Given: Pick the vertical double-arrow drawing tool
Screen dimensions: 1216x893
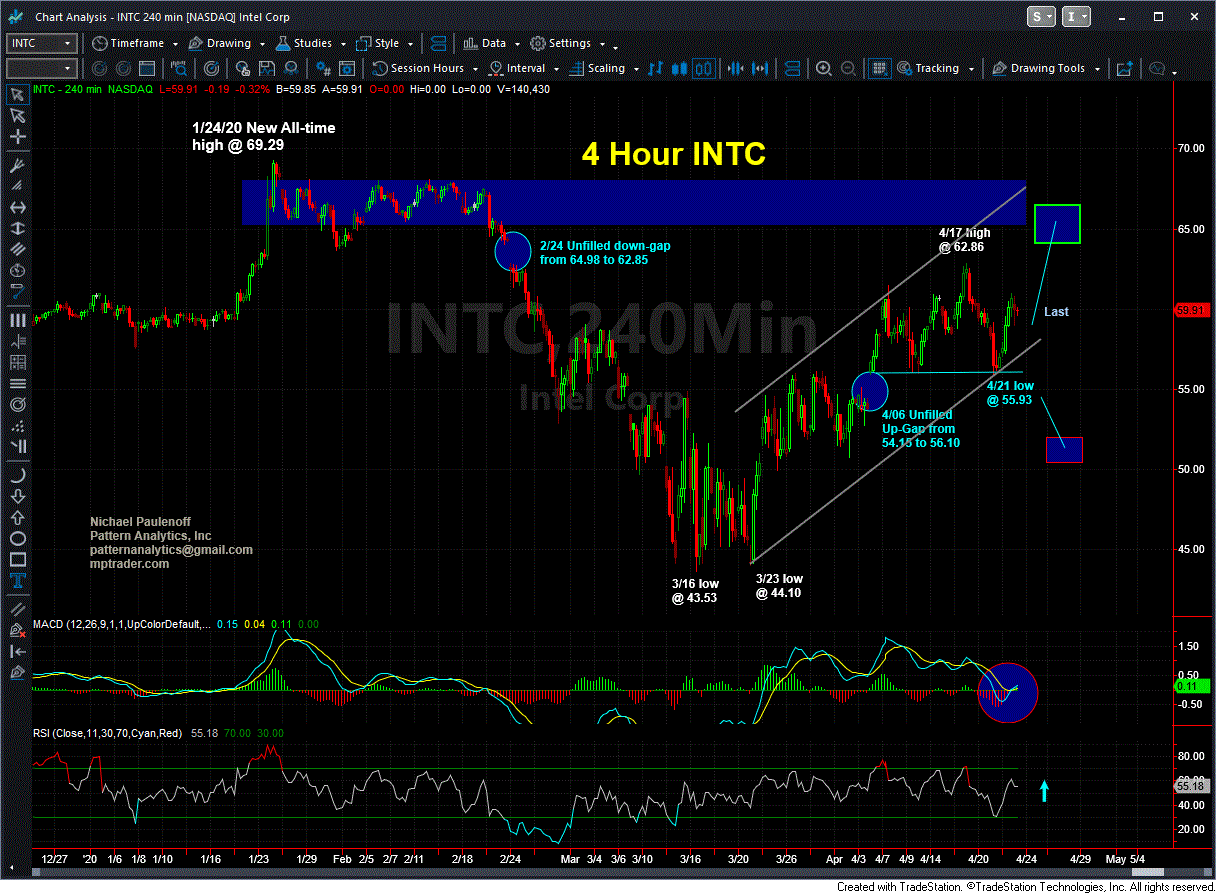Looking at the screenshot, I should tap(17, 229).
